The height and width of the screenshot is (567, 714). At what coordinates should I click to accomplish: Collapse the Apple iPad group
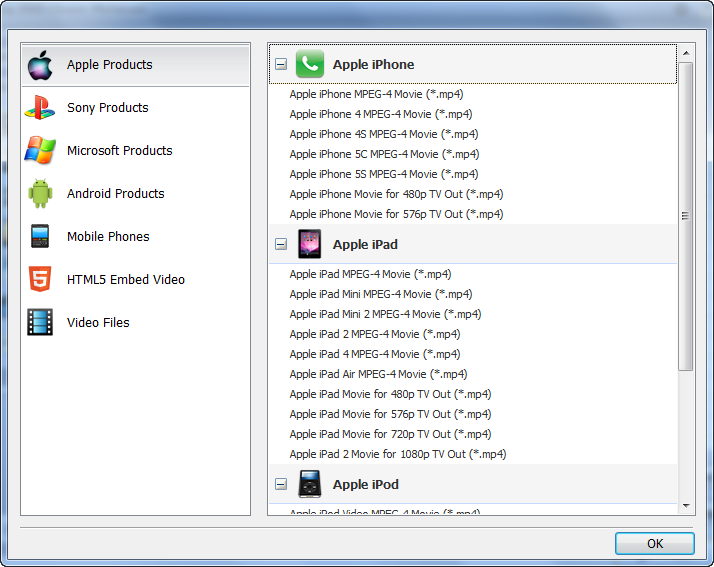(281, 244)
